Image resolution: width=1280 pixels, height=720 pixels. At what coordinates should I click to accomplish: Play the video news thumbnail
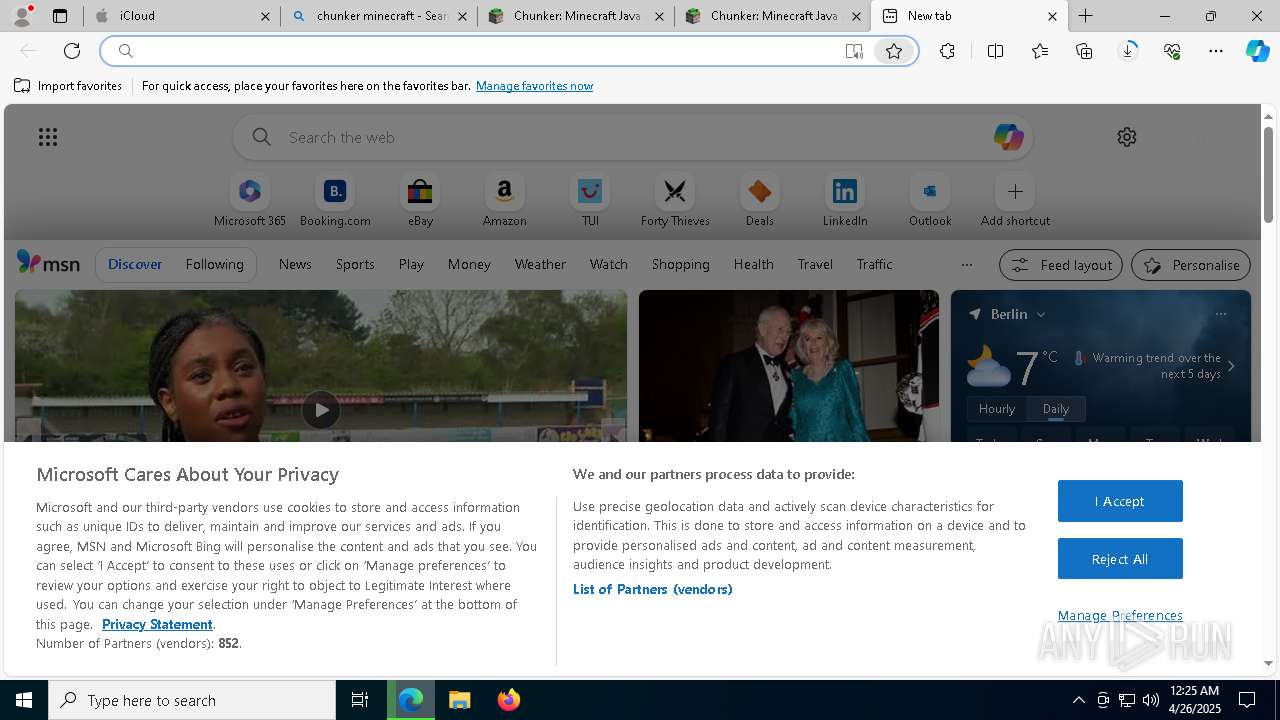321,409
